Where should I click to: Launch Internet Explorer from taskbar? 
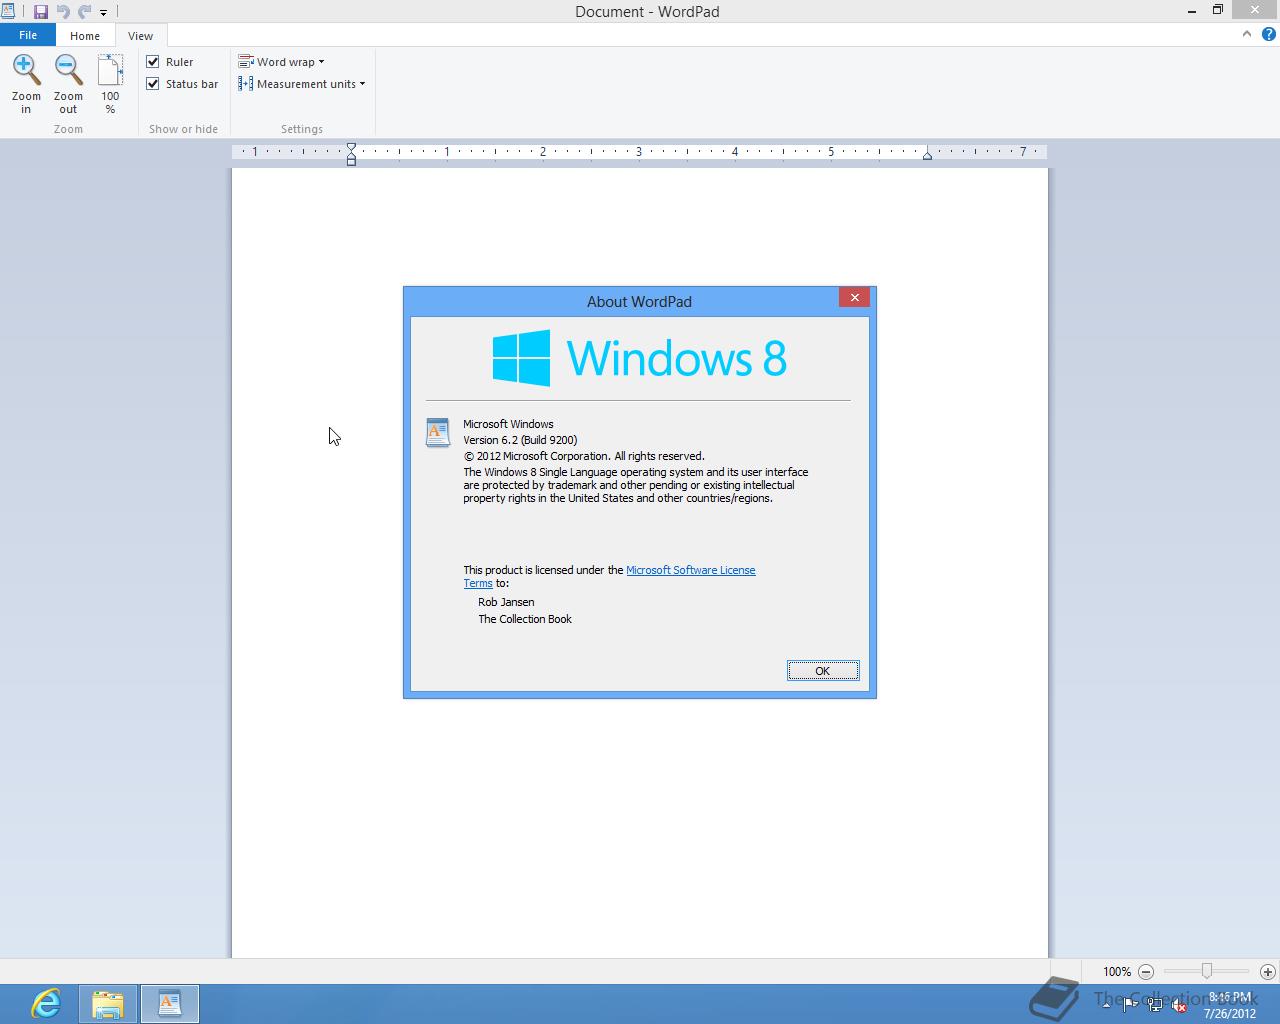click(46, 1004)
